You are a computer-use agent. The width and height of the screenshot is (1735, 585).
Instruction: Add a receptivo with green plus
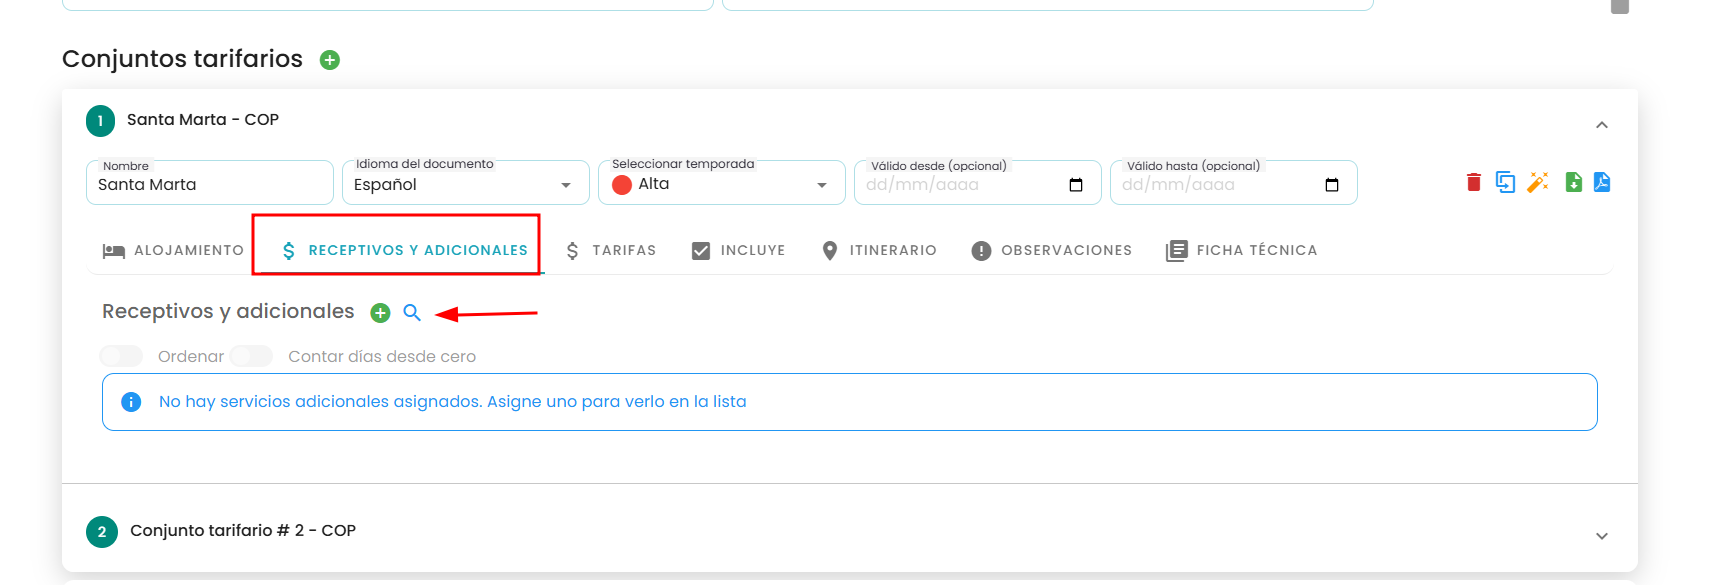point(380,313)
